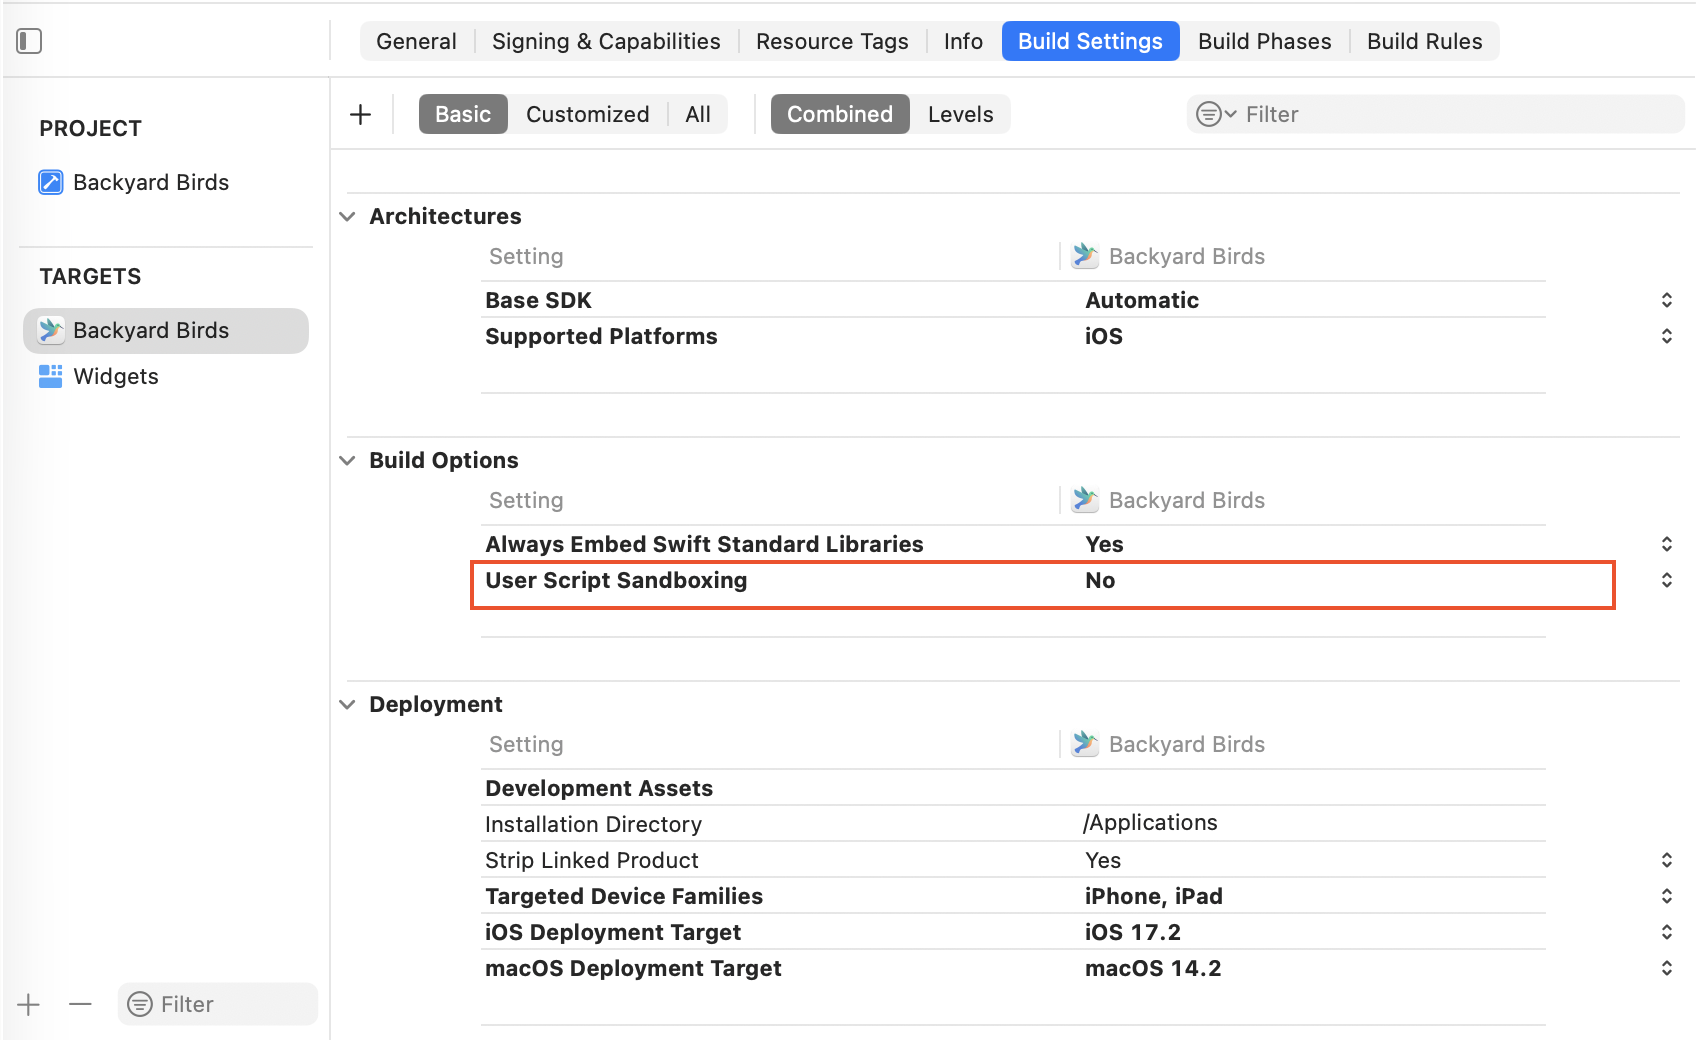
Task: Click the remove target minus icon
Action: 81,1005
